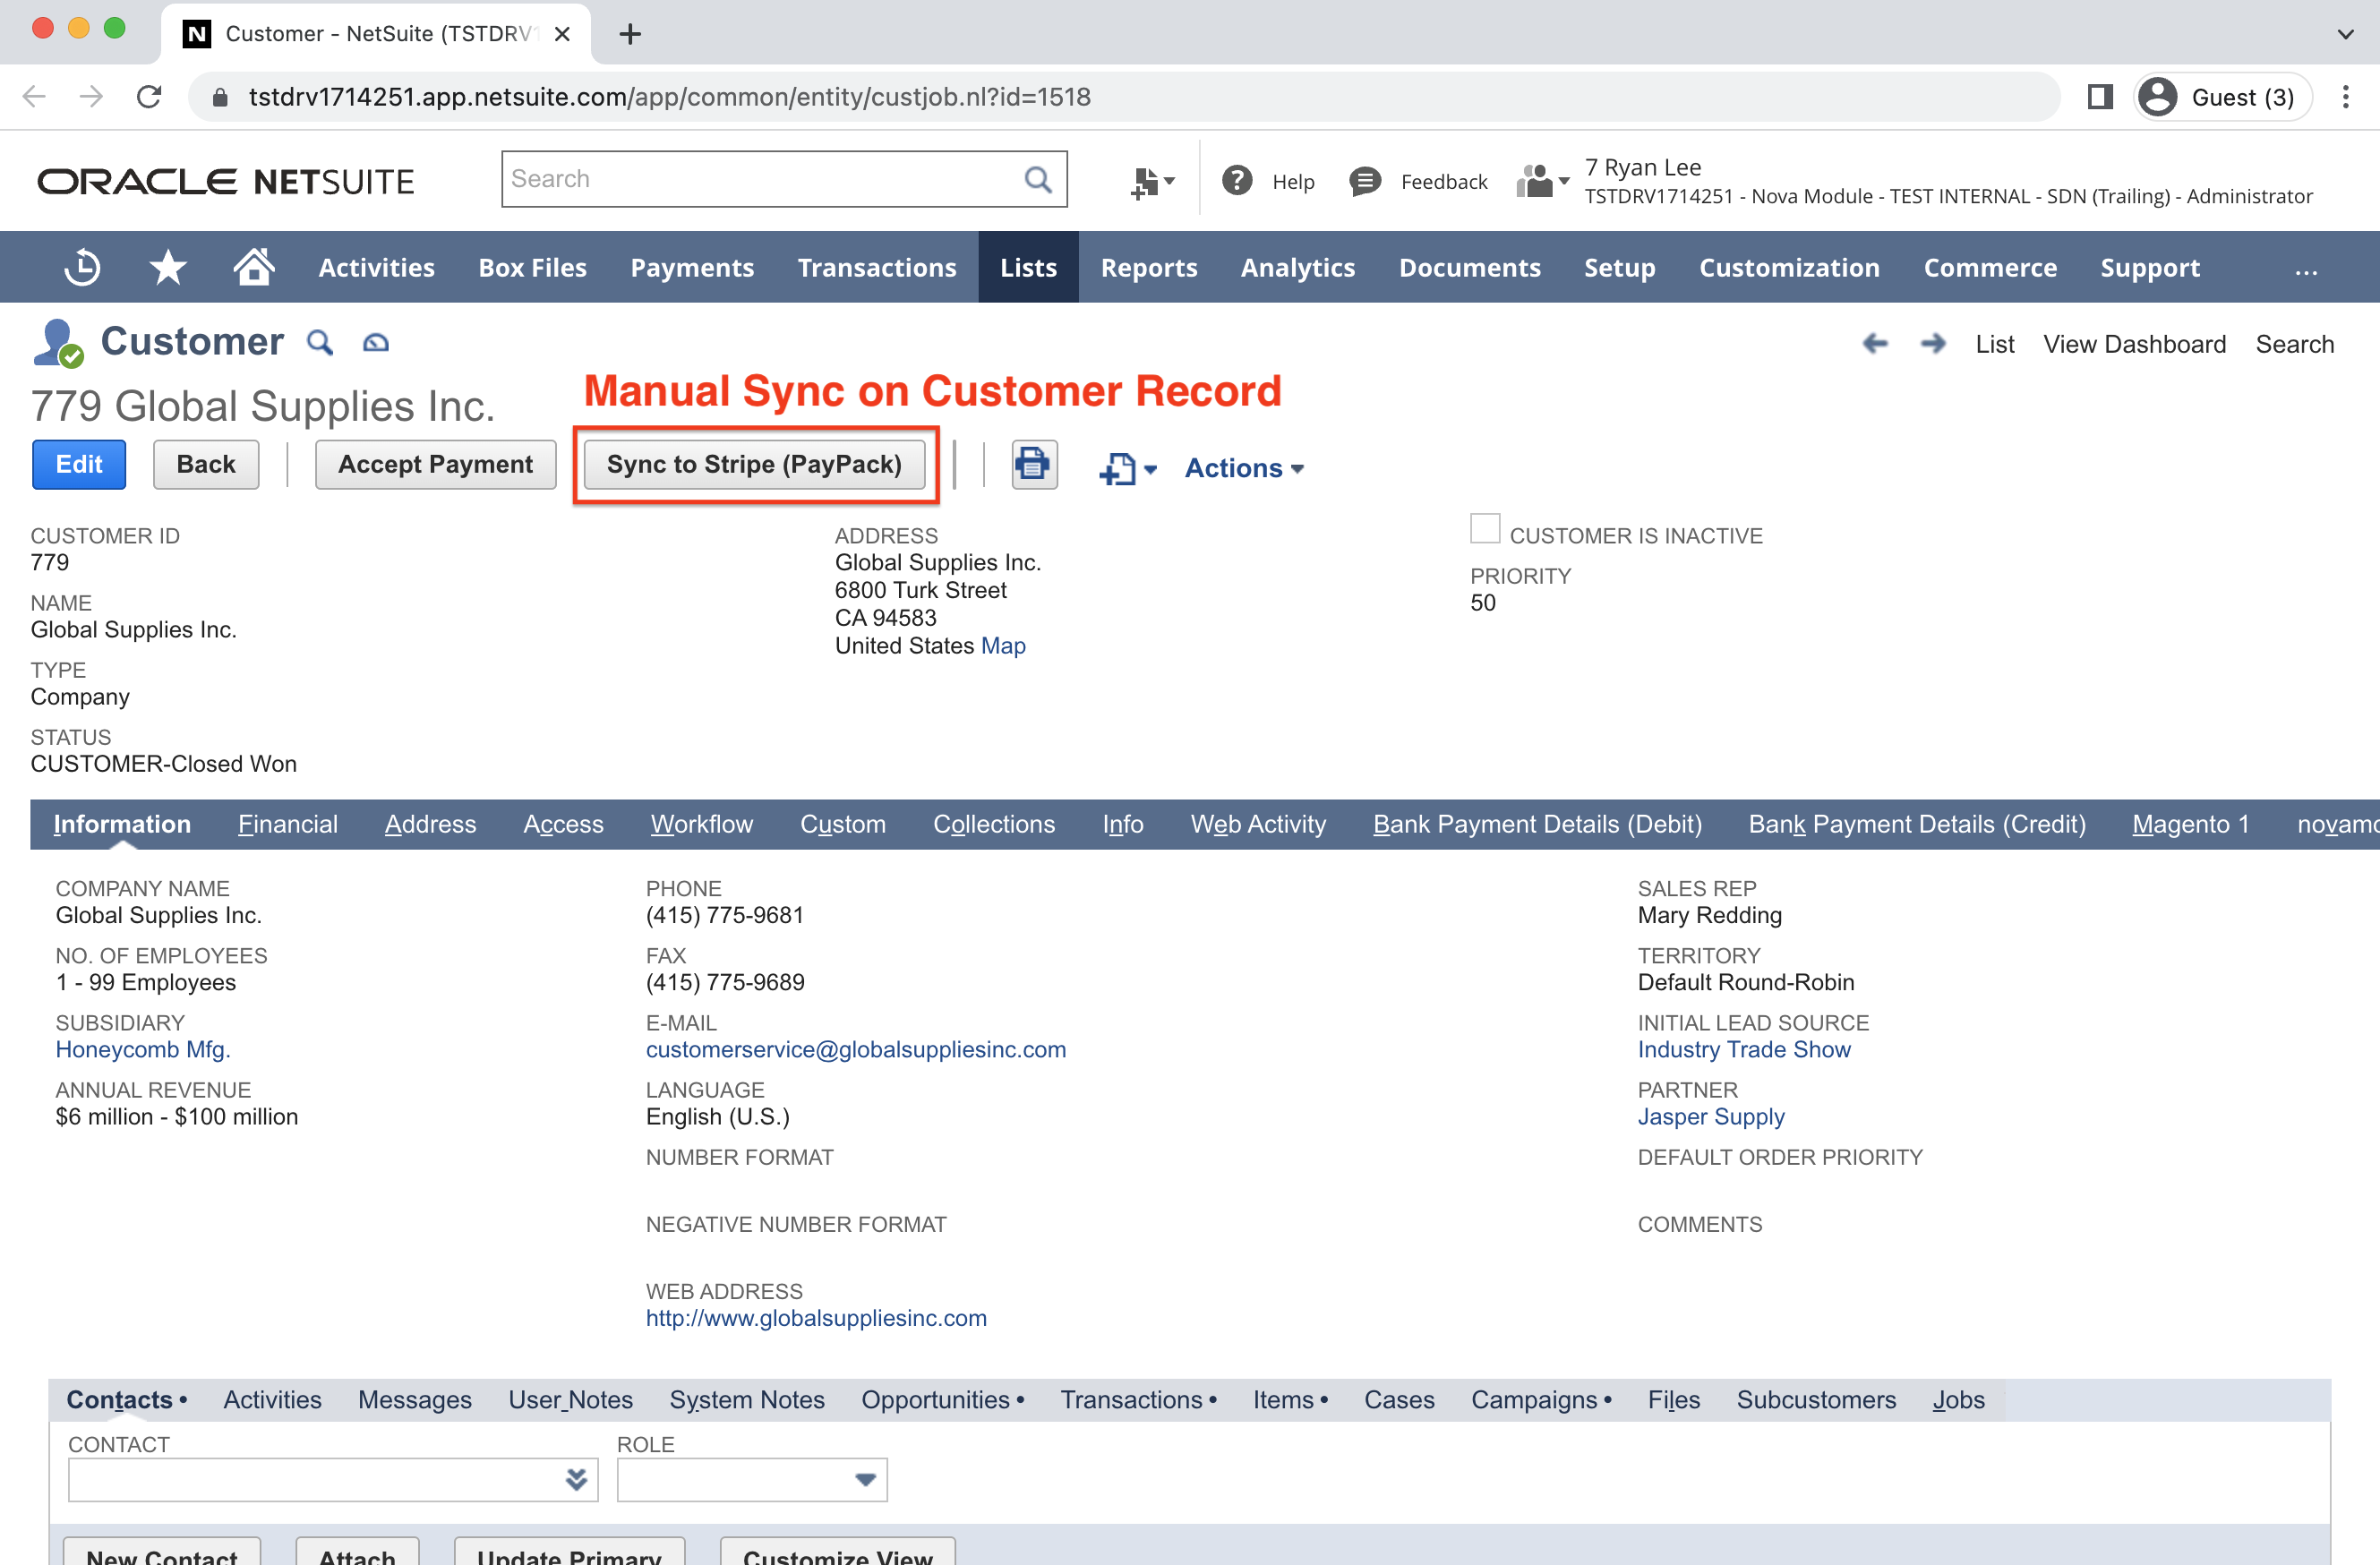Open the Jasper Supply partner link
The width and height of the screenshot is (2380, 1565).
[x=1711, y=1116]
